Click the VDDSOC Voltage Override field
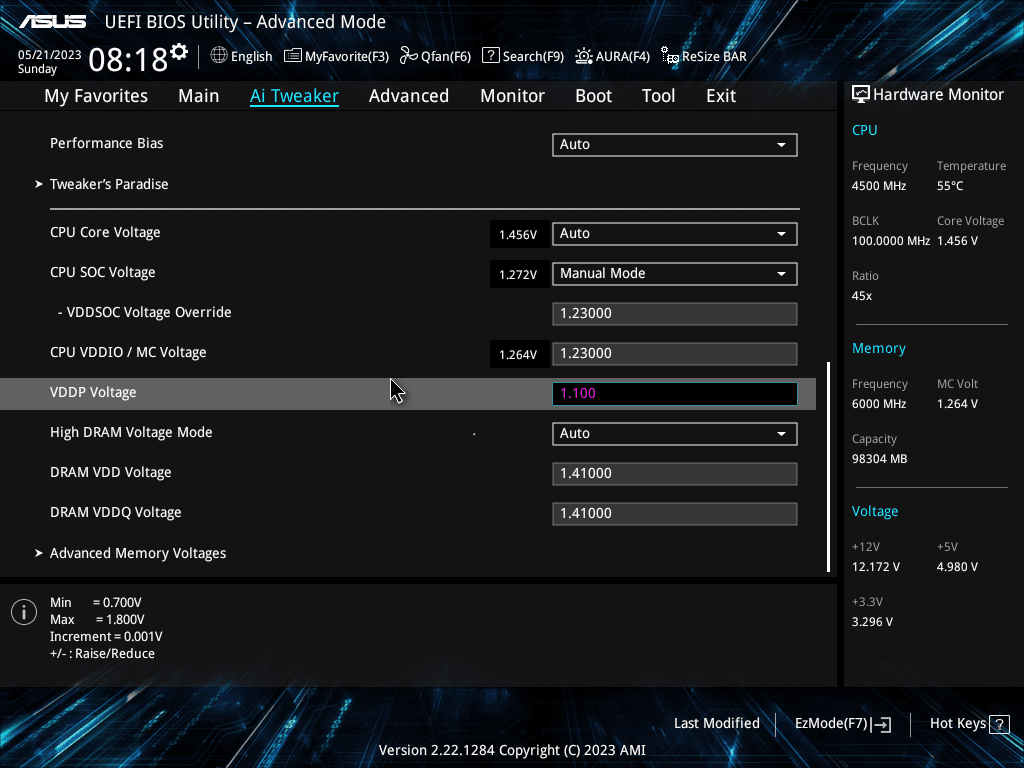 click(675, 313)
